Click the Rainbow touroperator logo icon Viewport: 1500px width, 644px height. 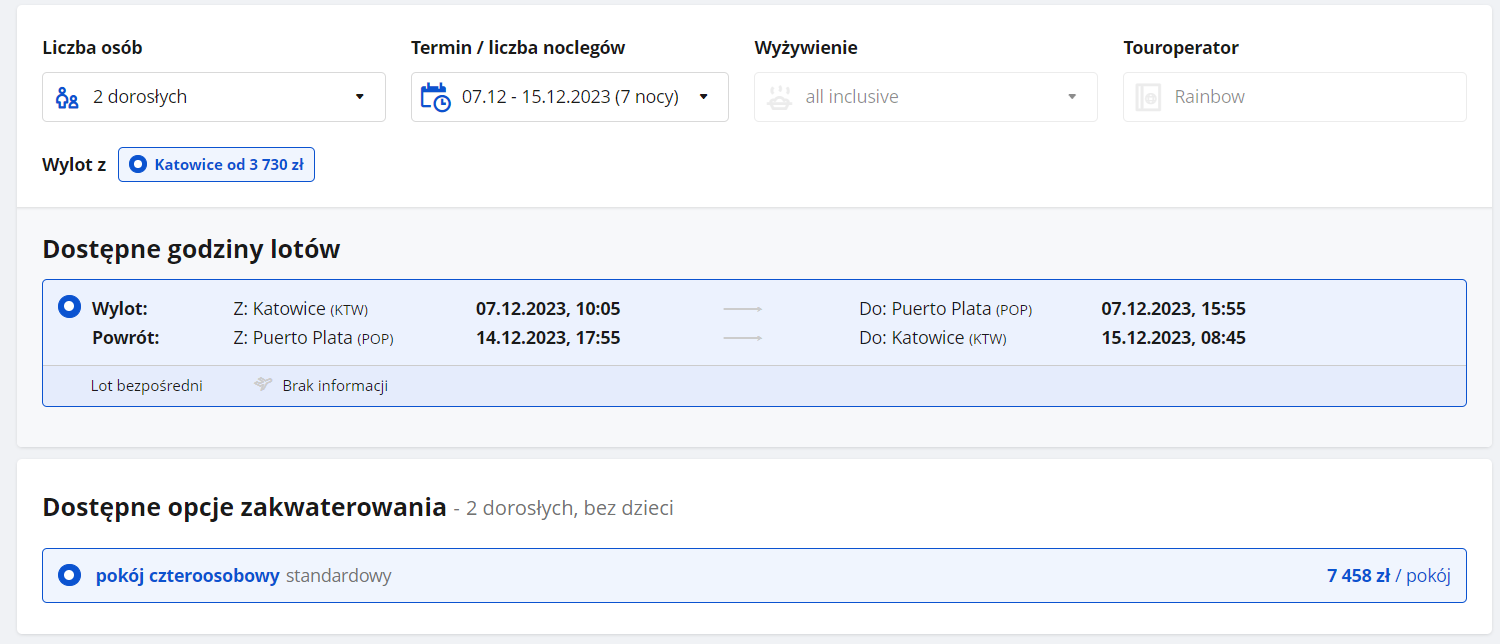pyautogui.click(x=1147, y=97)
